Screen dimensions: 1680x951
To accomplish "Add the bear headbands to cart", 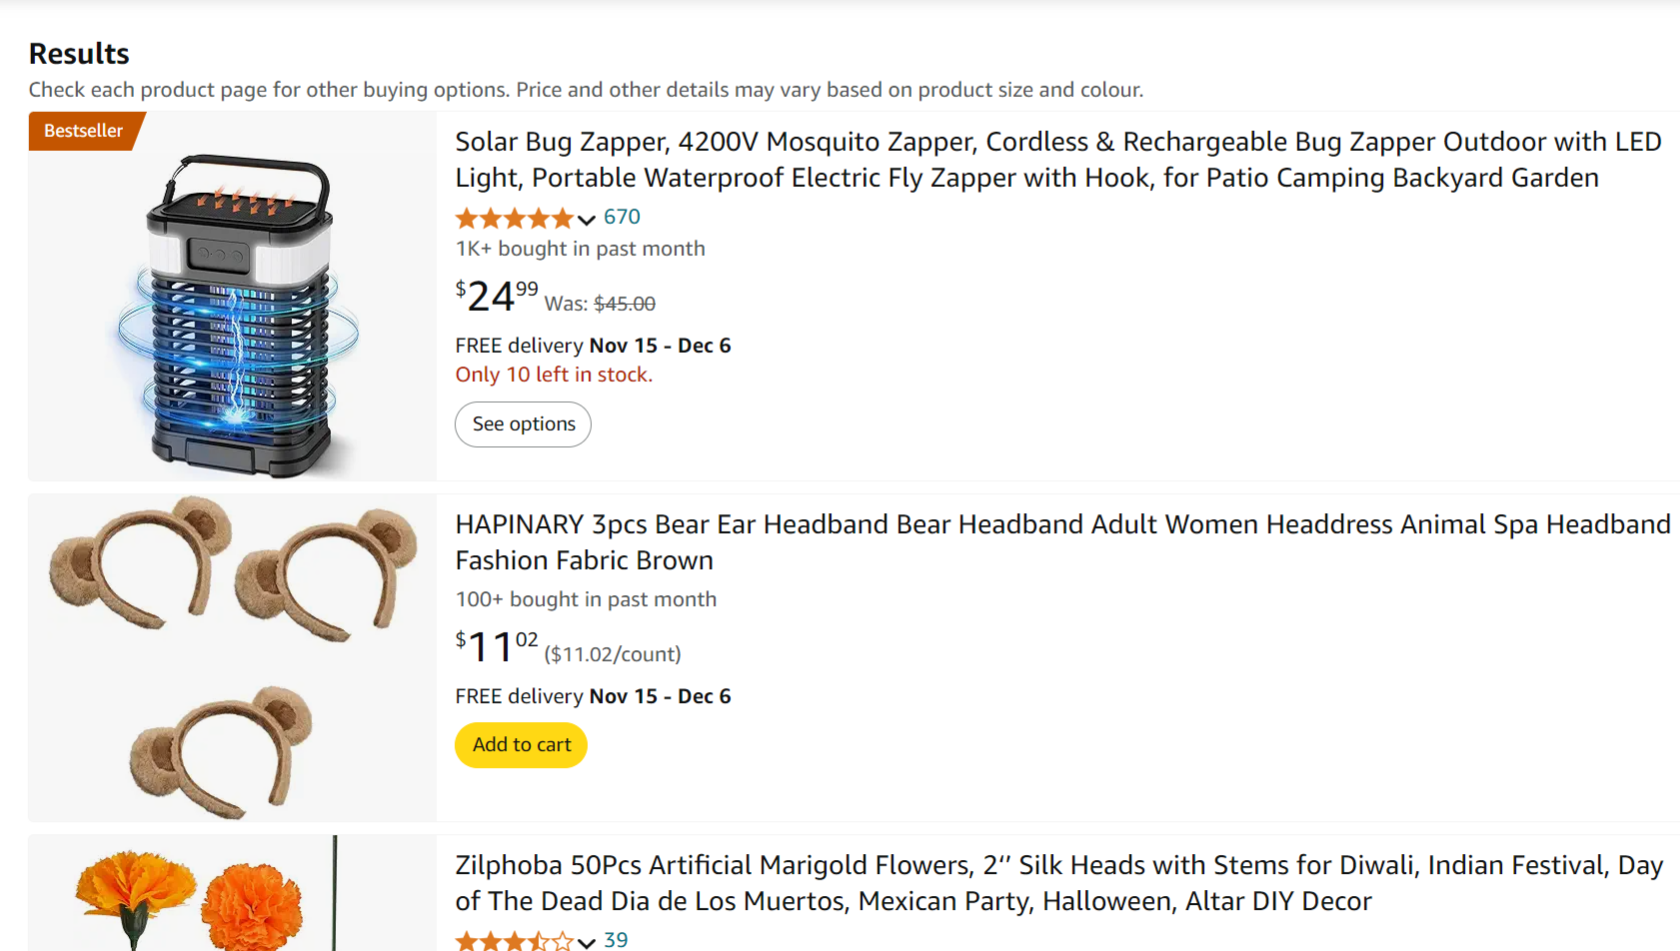I will (521, 745).
